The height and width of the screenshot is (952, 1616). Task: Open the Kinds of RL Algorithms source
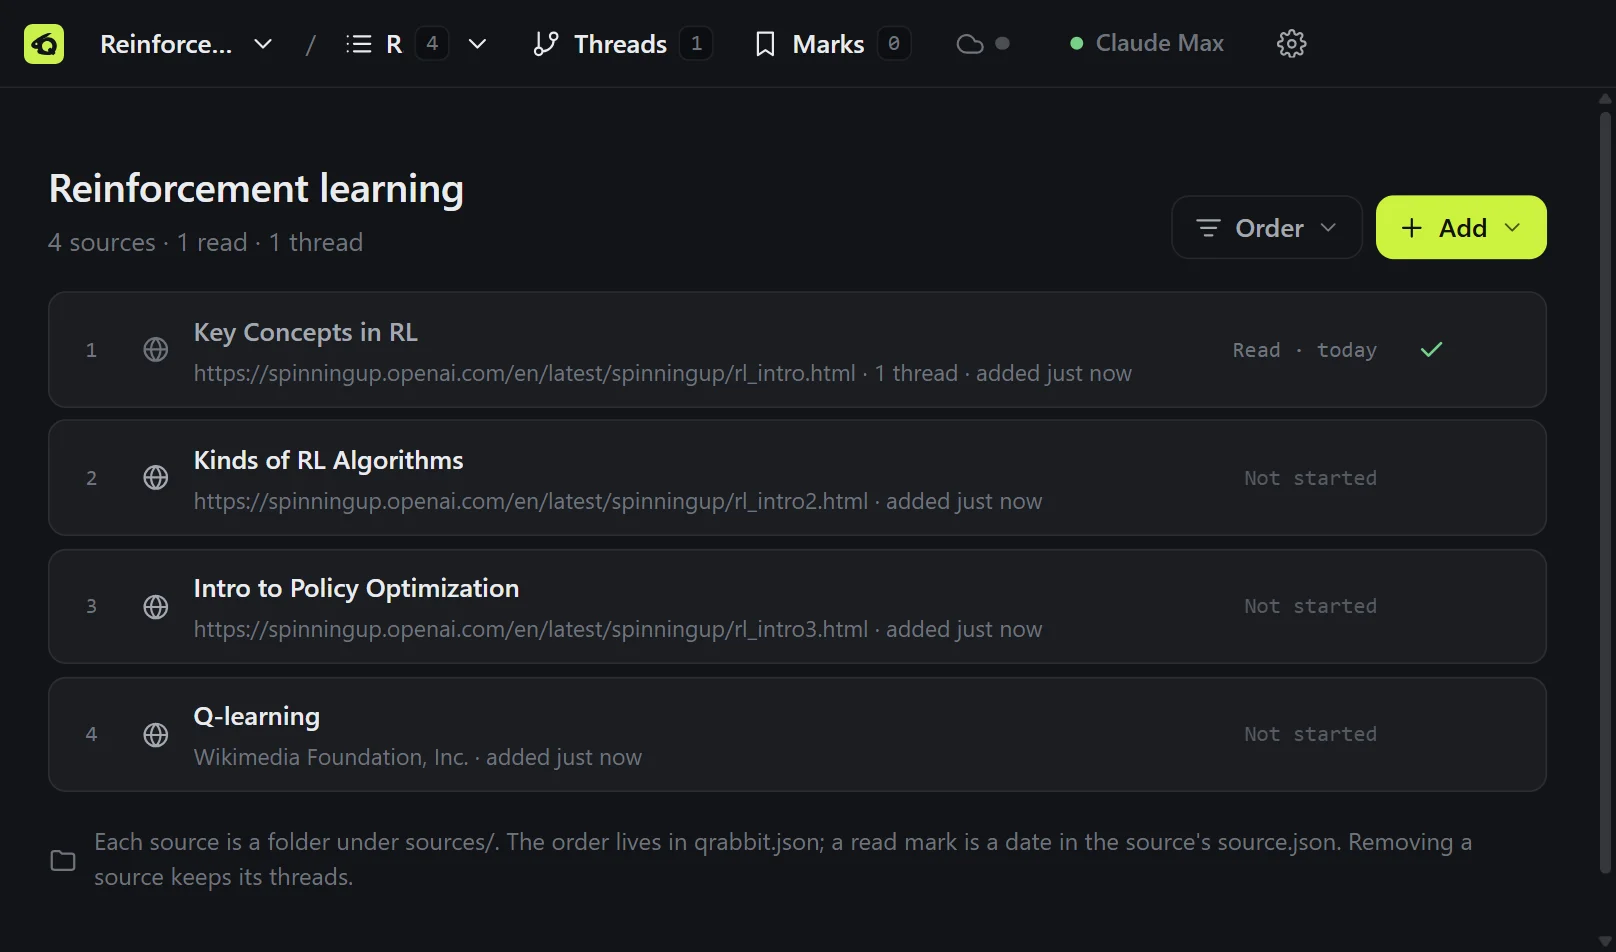(797, 478)
